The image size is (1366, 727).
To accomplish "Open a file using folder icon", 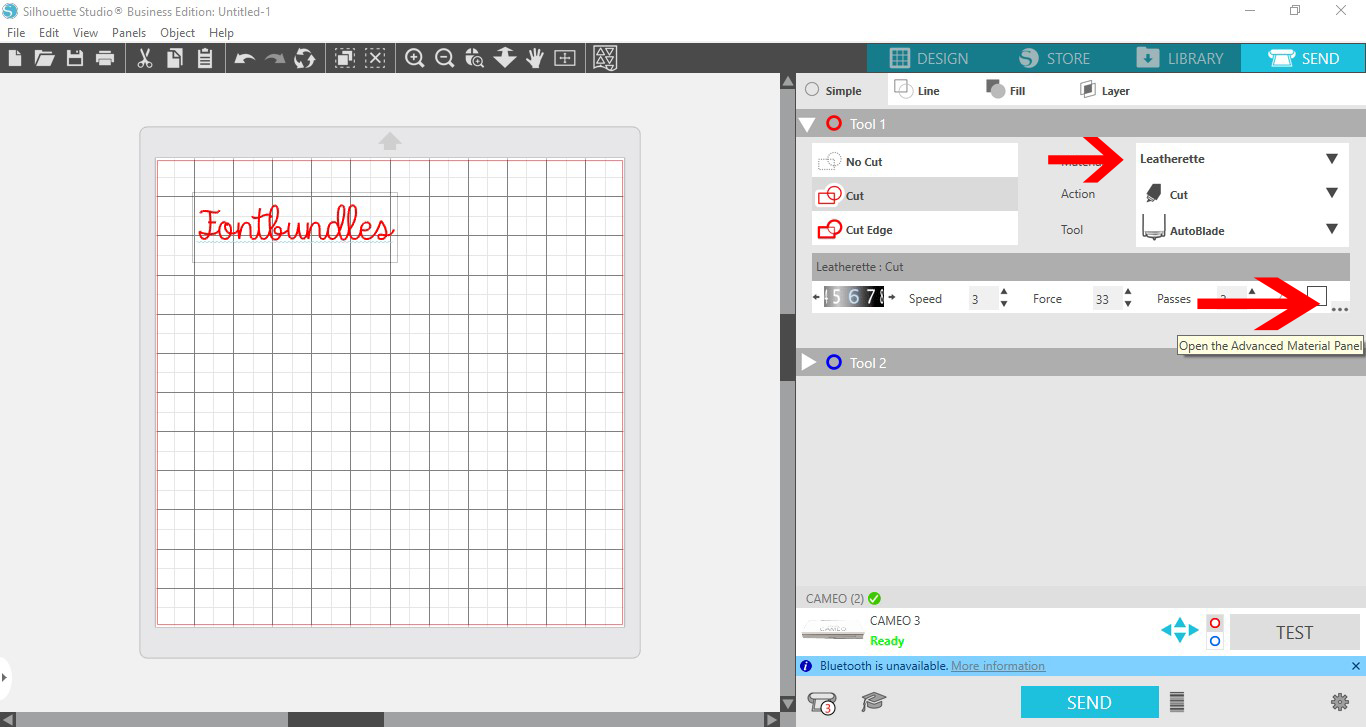I will (x=44, y=58).
